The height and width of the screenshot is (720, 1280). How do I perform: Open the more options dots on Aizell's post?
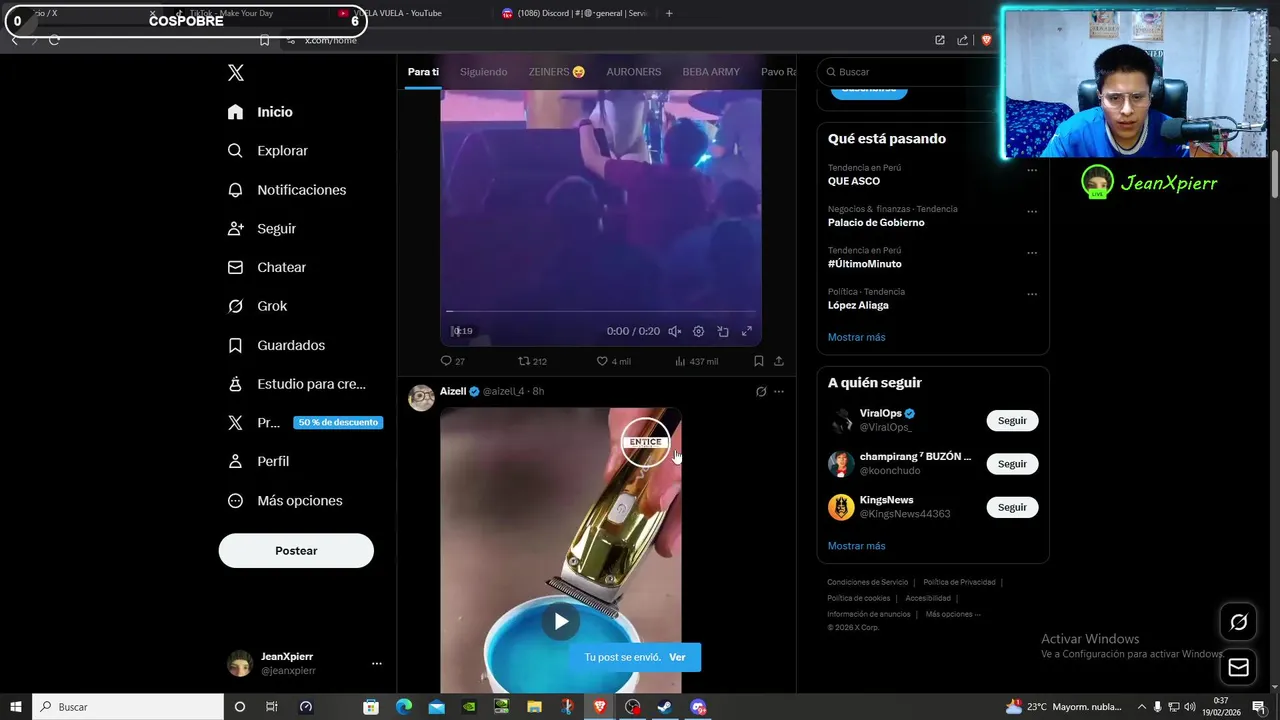click(x=779, y=392)
